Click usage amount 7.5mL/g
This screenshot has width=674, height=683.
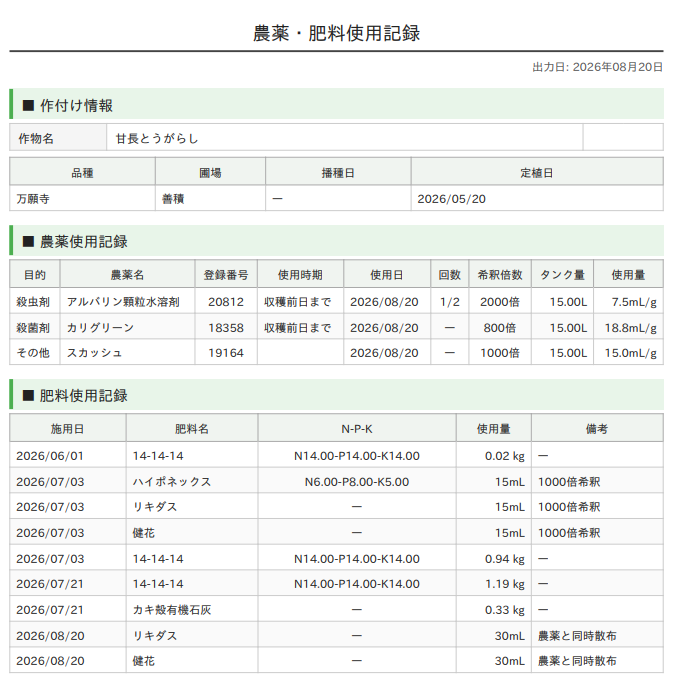click(x=634, y=302)
